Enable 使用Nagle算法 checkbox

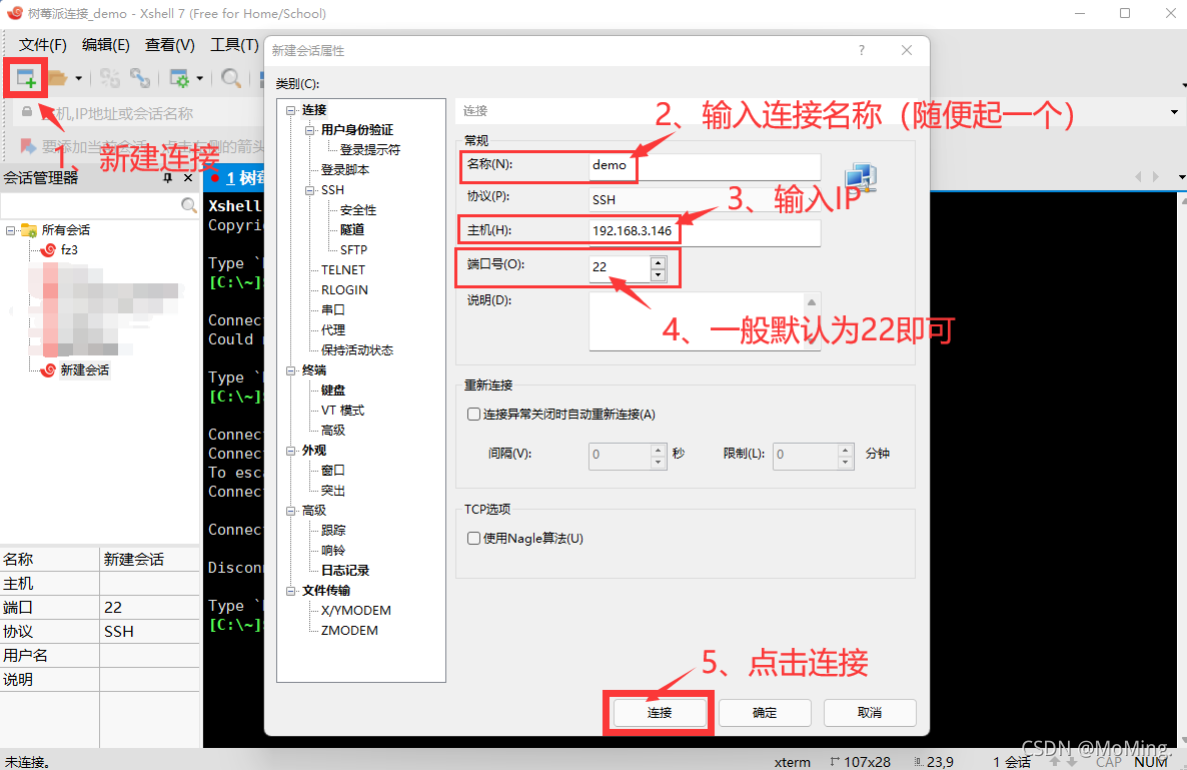pos(474,538)
